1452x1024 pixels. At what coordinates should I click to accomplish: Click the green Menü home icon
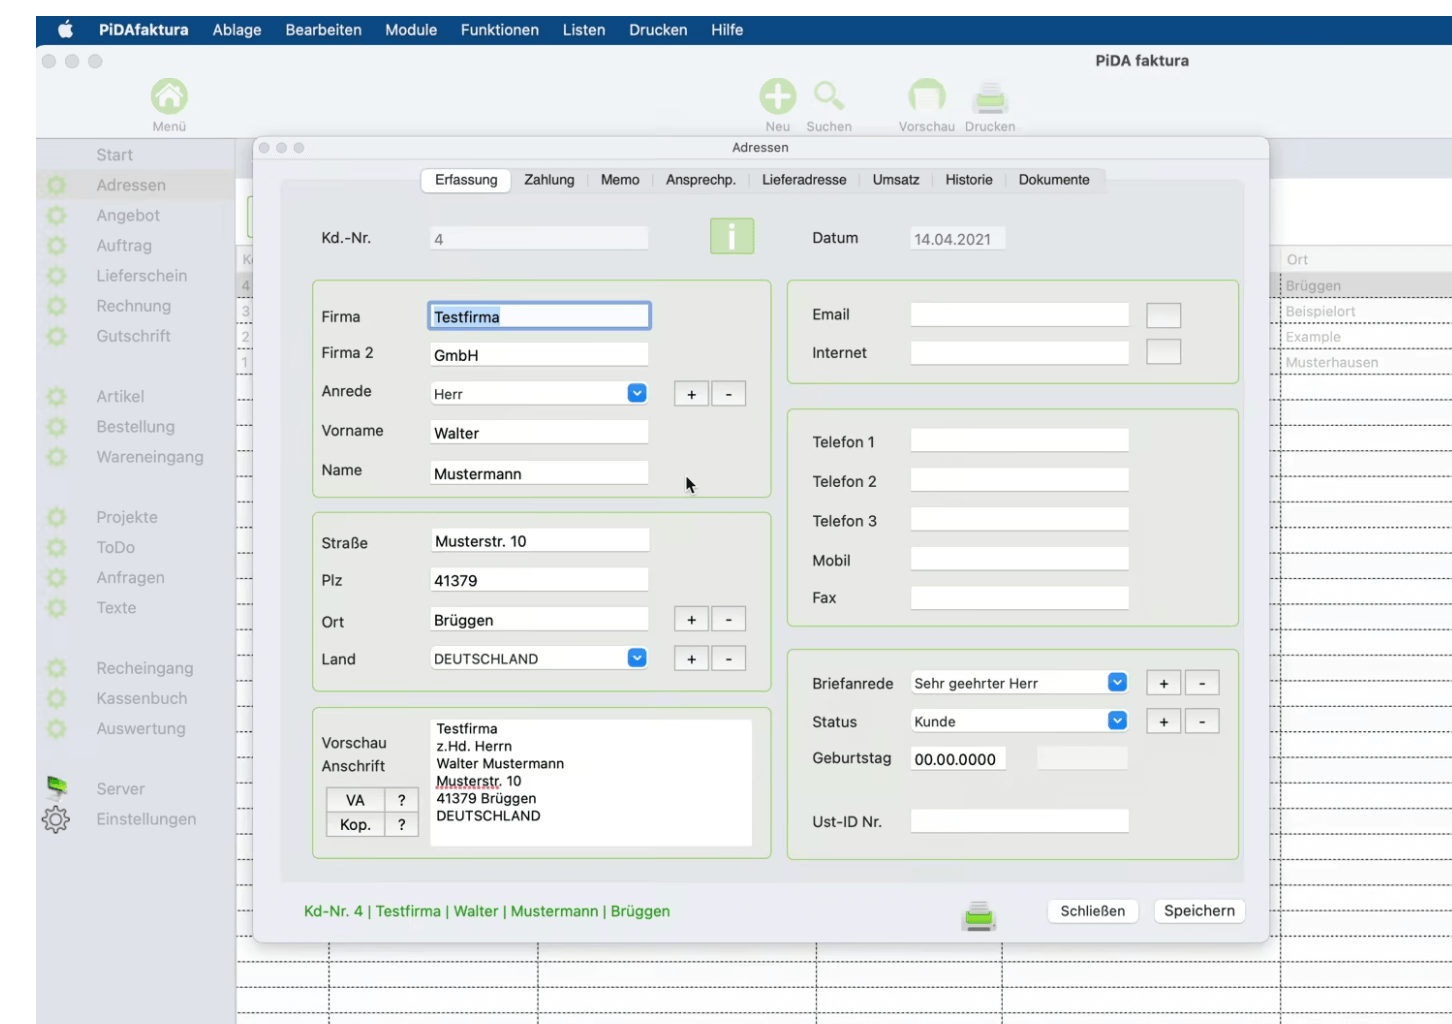169,97
